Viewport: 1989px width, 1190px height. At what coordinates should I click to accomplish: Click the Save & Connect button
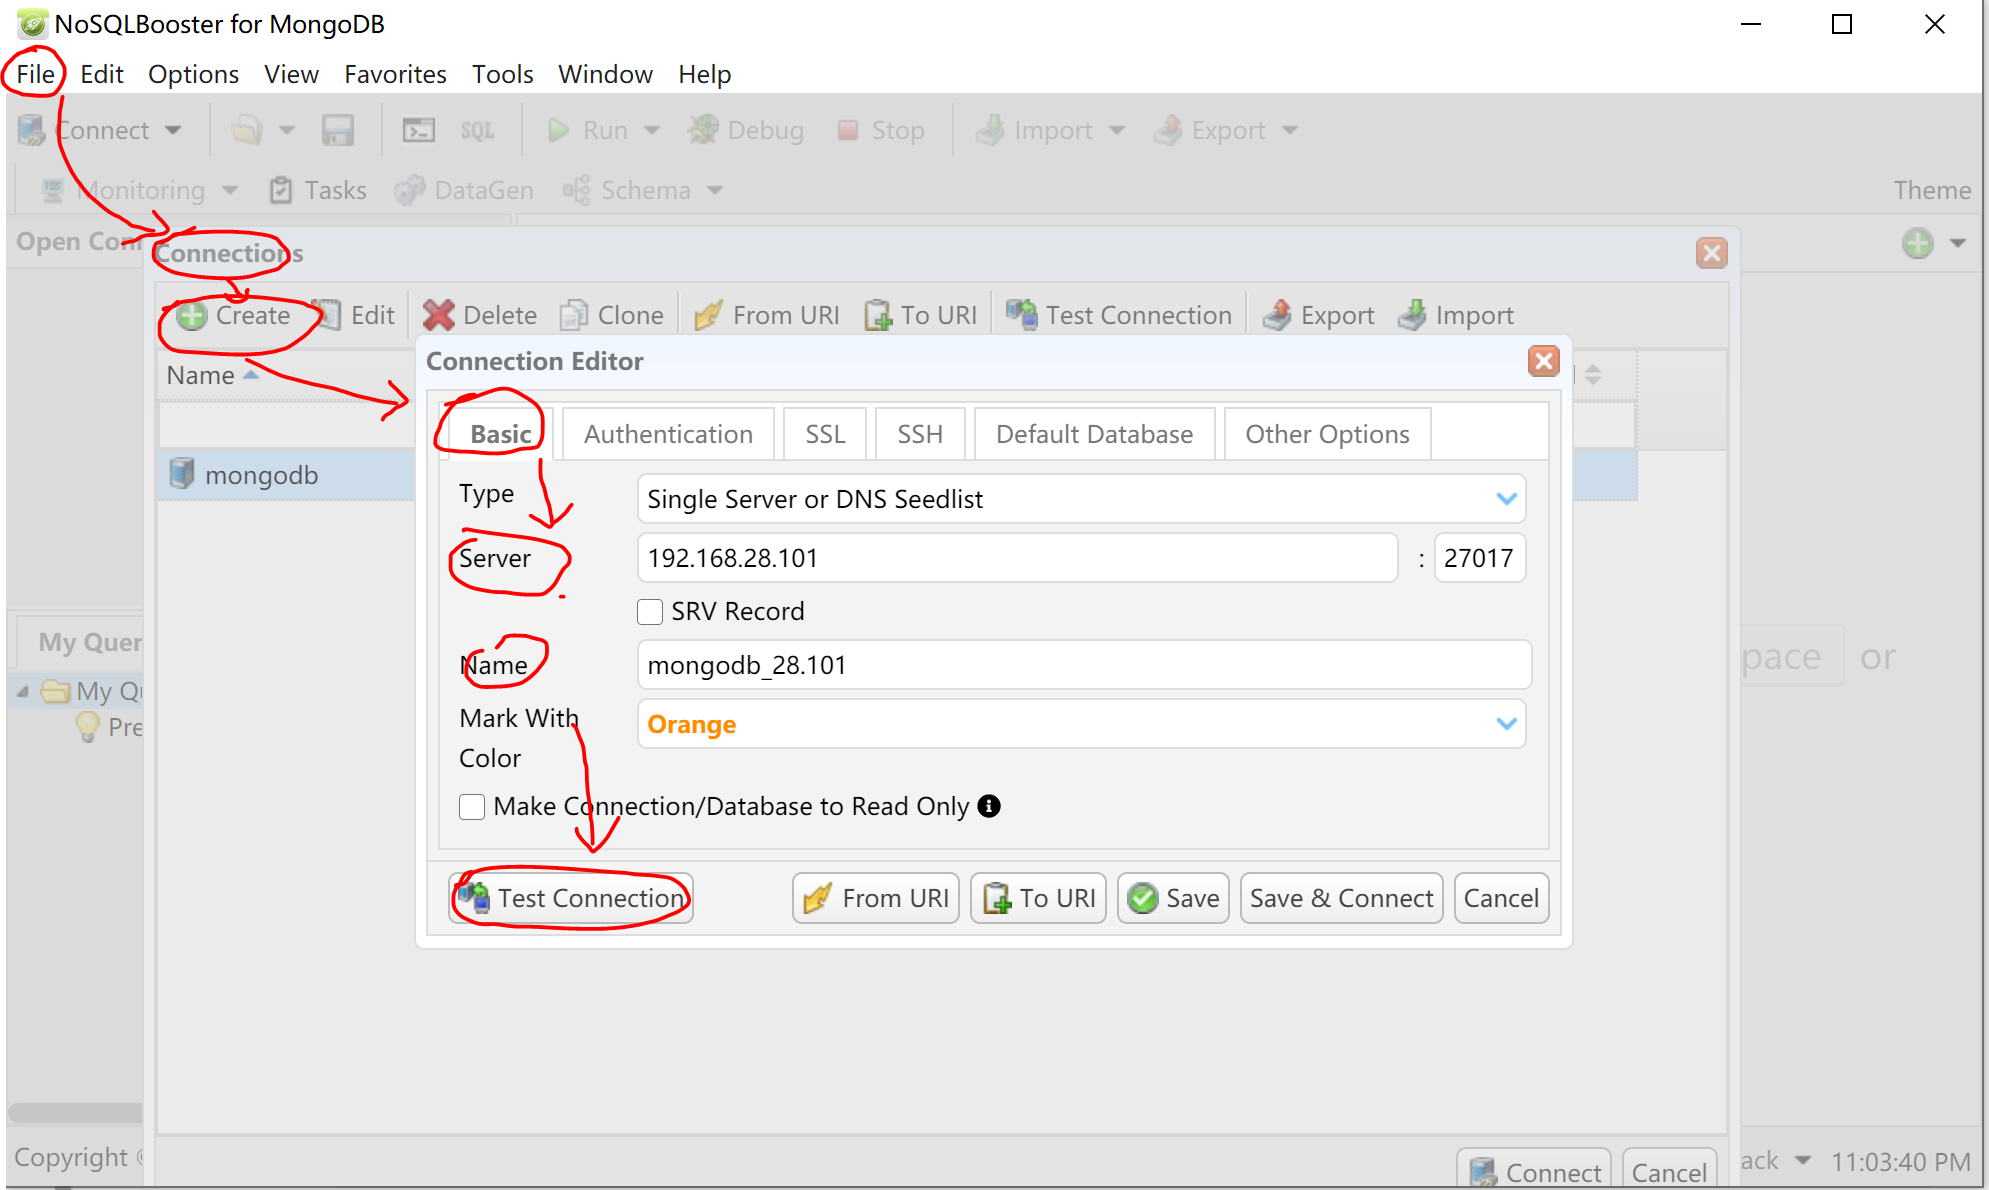1341,898
